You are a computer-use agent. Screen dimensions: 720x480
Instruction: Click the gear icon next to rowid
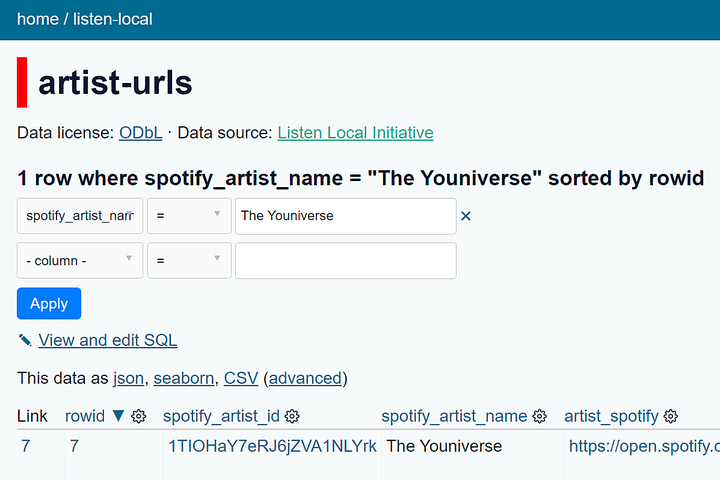point(139,416)
